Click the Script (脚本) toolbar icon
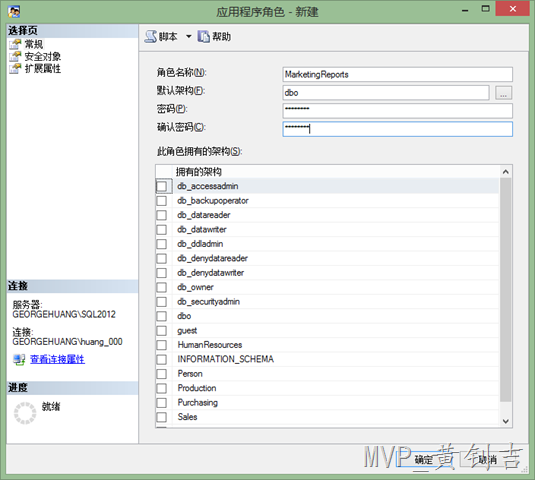535x480 pixels. pyautogui.click(x=151, y=37)
